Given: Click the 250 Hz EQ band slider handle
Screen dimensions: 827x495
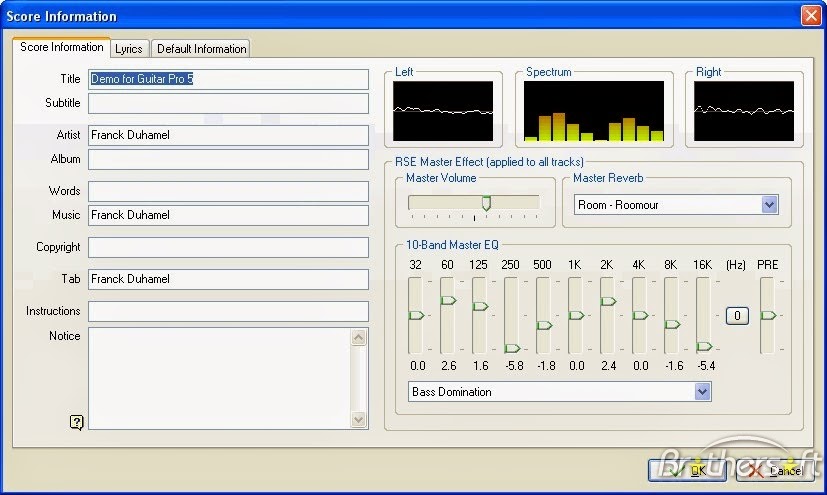Looking at the screenshot, I should (x=512, y=348).
